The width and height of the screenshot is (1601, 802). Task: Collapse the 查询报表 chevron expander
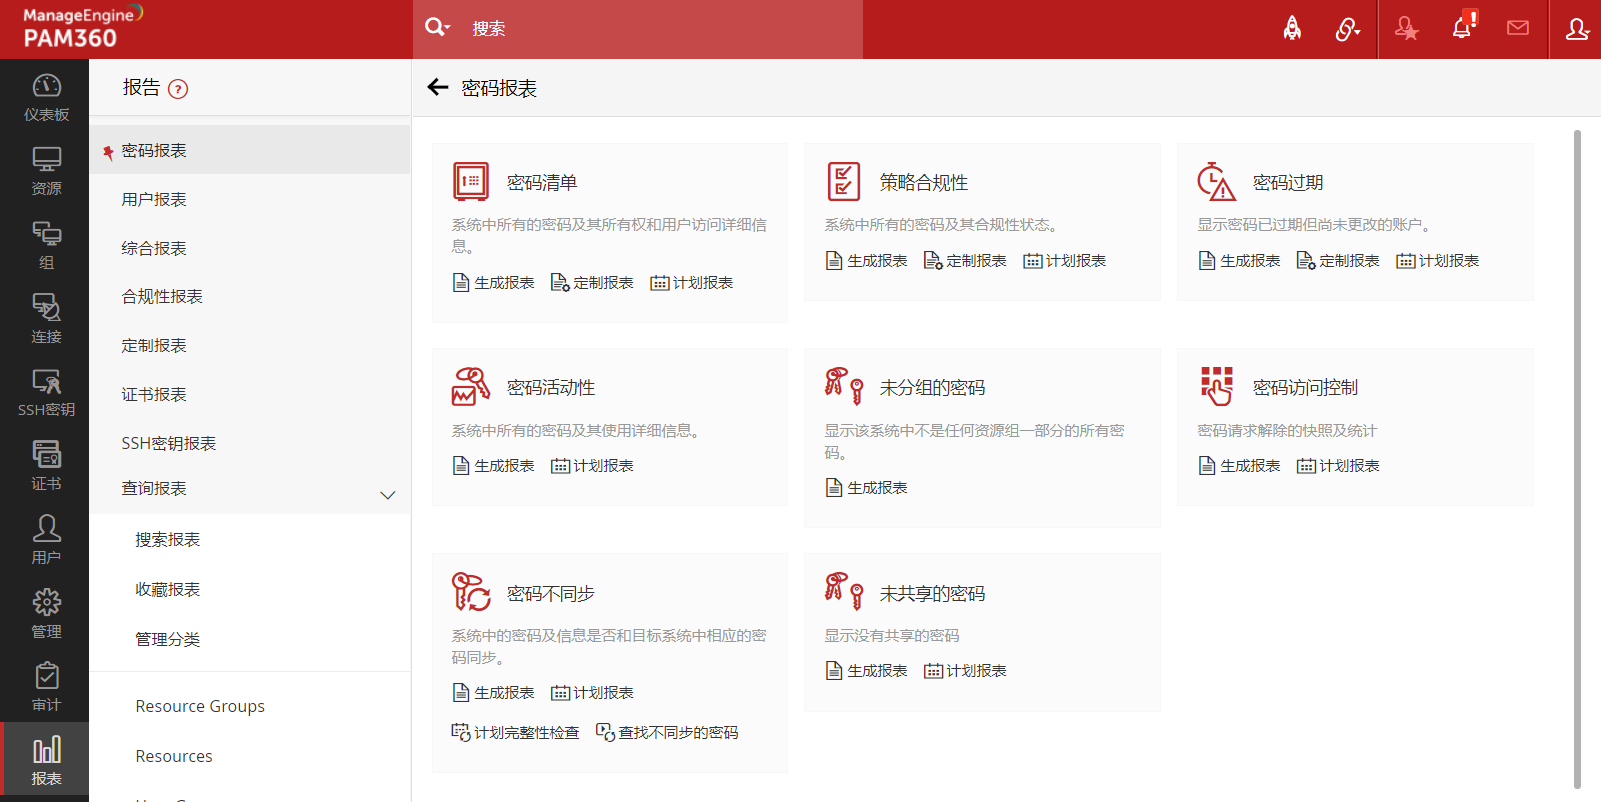(388, 494)
